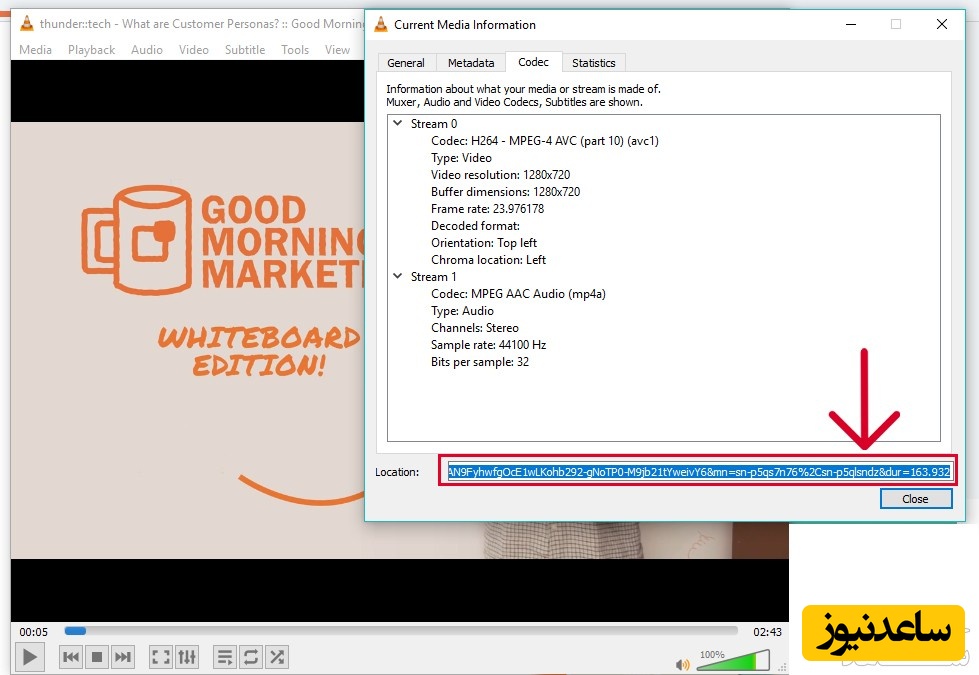Stop playback with the square button
This screenshot has height=675, width=979.
coord(97,657)
